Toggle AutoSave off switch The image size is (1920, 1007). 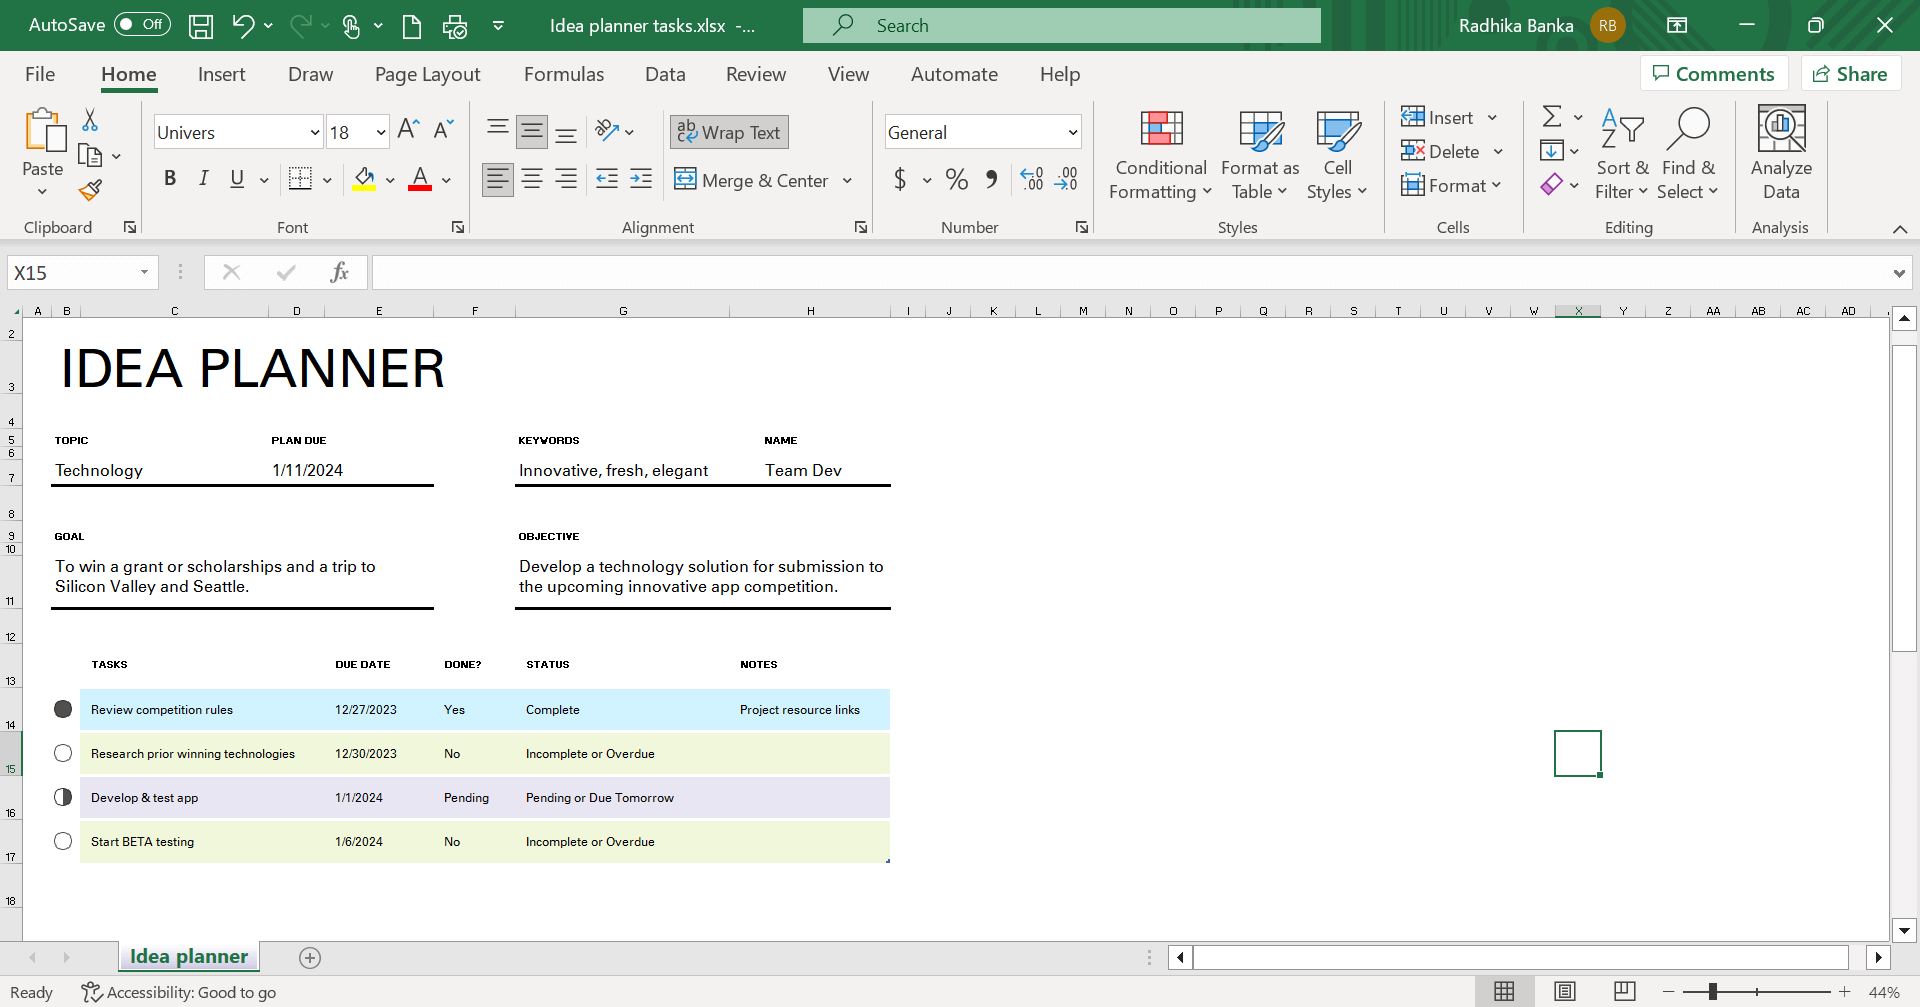141,24
